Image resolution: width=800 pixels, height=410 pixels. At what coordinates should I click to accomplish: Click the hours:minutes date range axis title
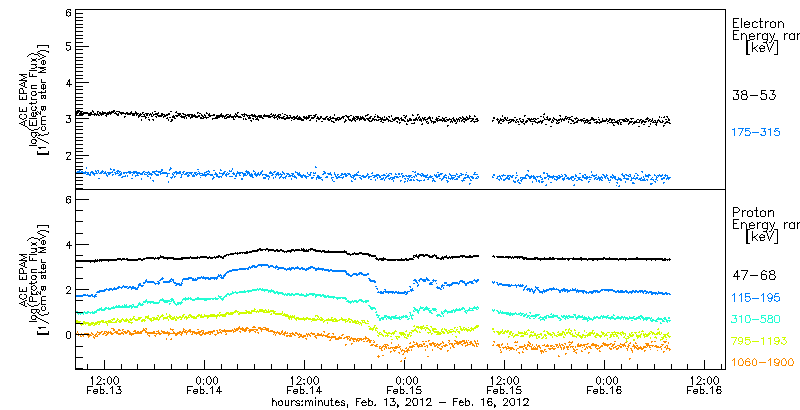coord(400,403)
